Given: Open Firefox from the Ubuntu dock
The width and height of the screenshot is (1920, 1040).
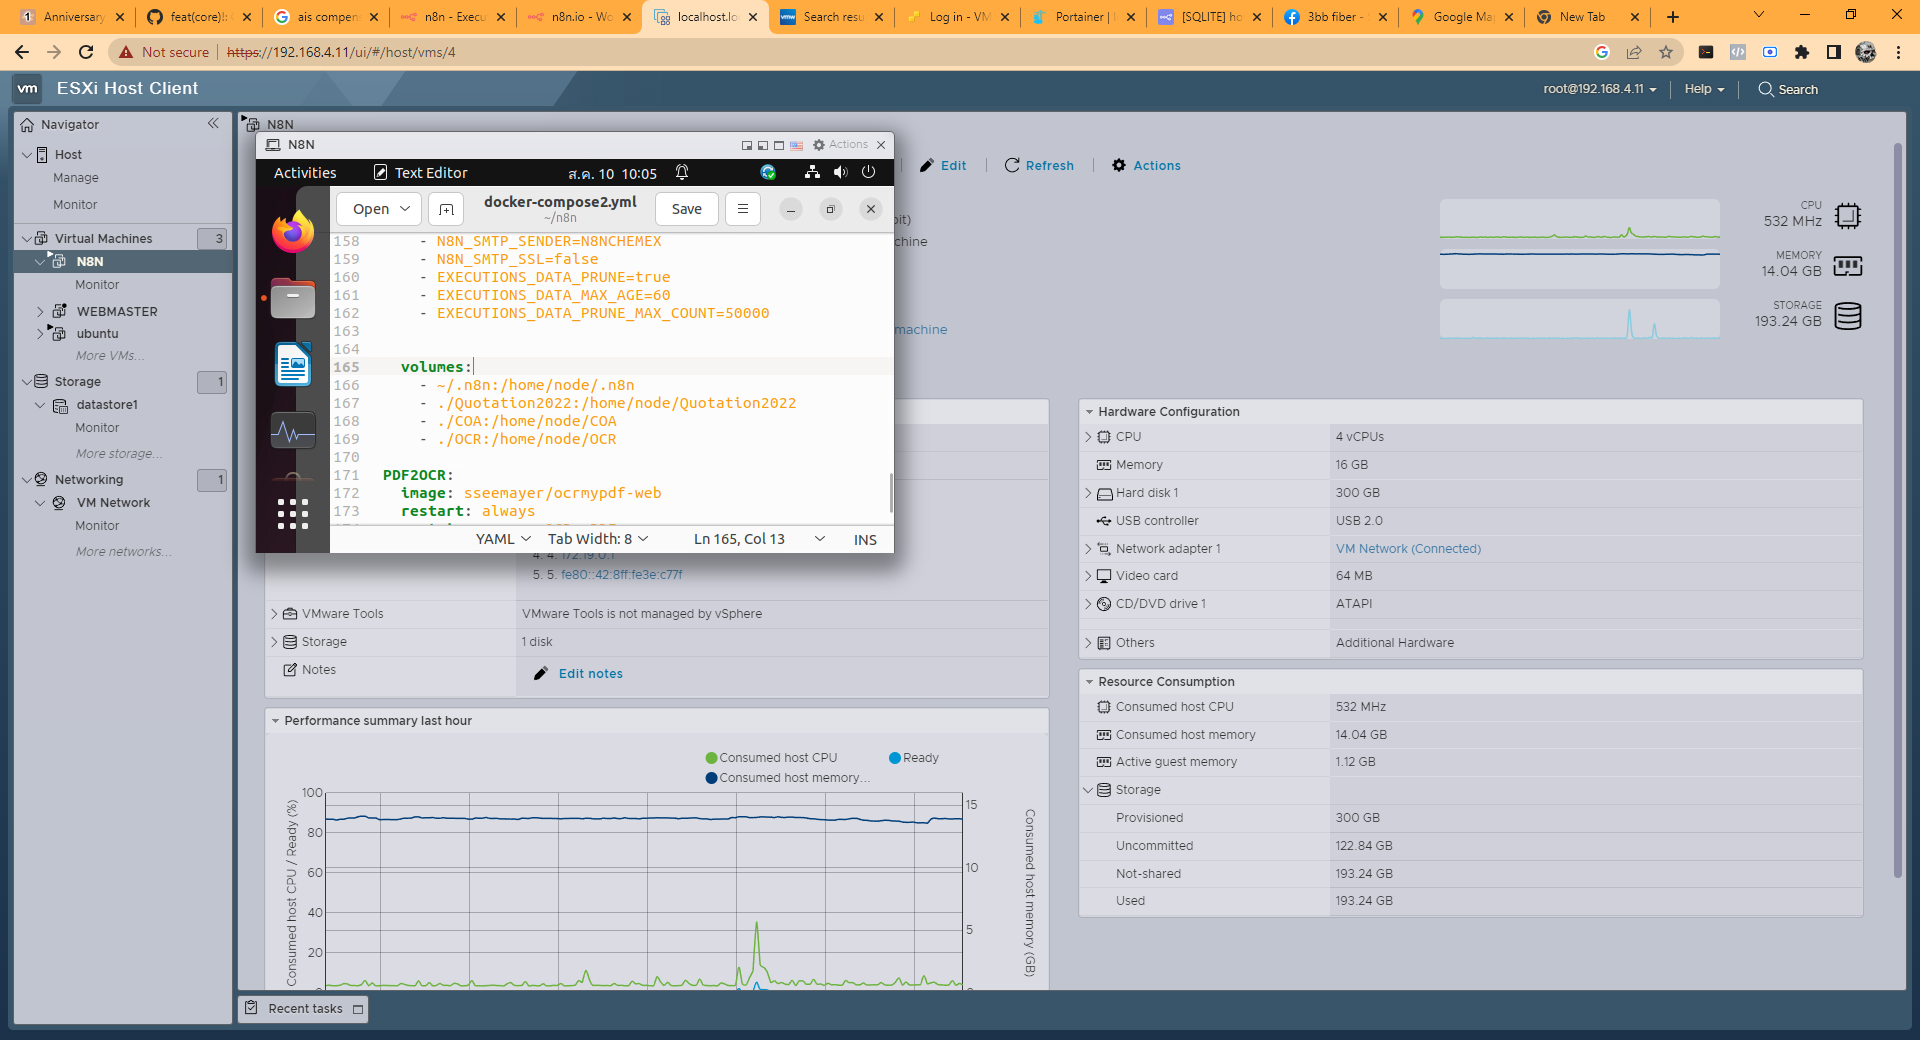Looking at the screenshot, I should [x=292, y=232].
